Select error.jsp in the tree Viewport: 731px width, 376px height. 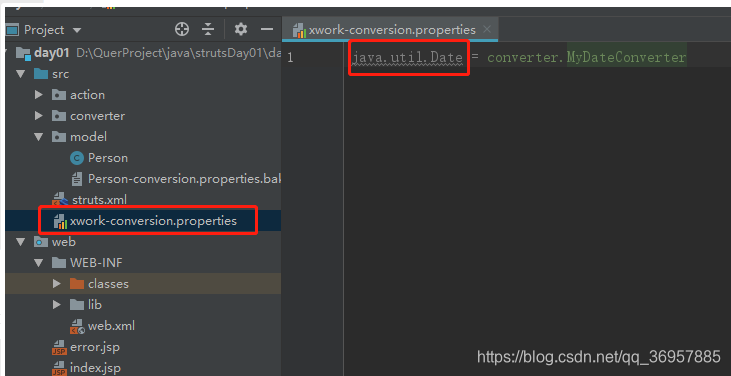pyautogui.click(x=95, y=348)
